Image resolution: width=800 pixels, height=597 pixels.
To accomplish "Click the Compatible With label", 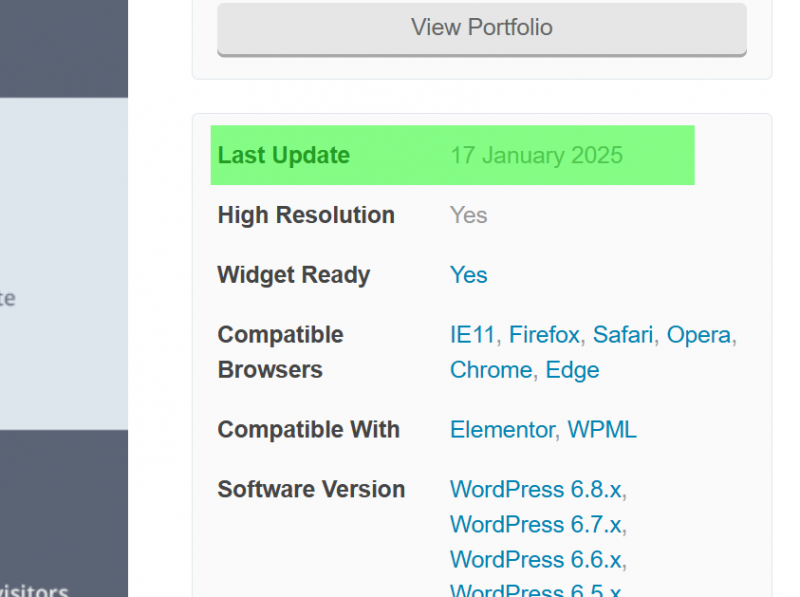I will 308,430.
